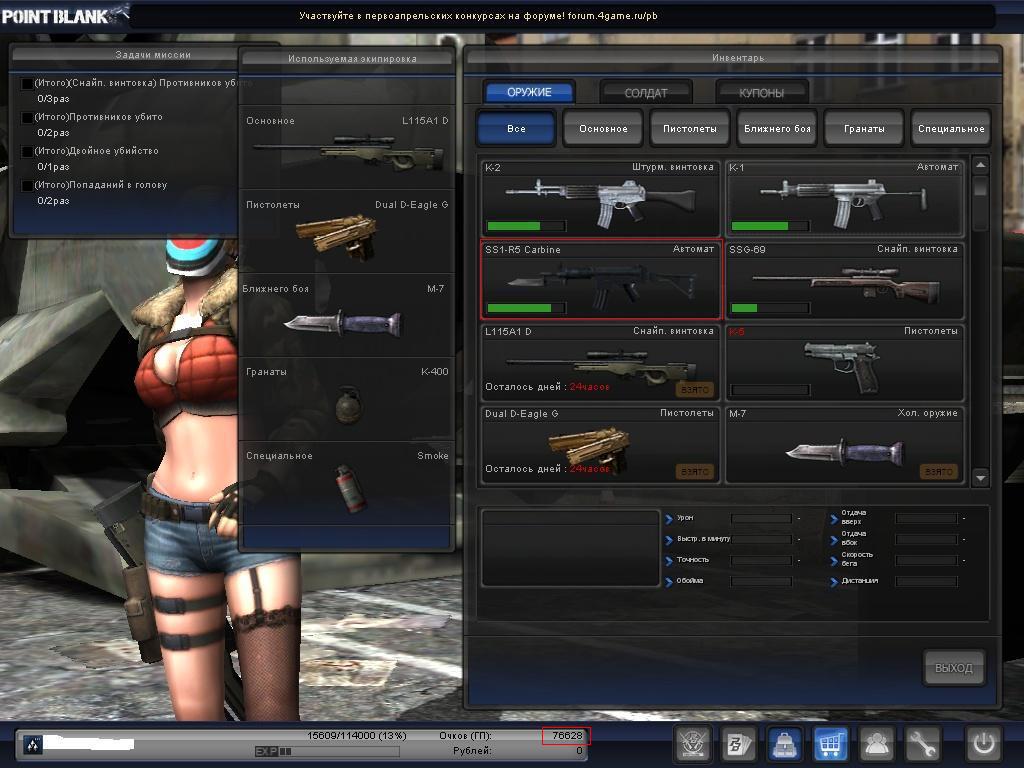Select the Dual D-Eagle G inventory card
1024x768 pixels.
(x=600, y=444)
